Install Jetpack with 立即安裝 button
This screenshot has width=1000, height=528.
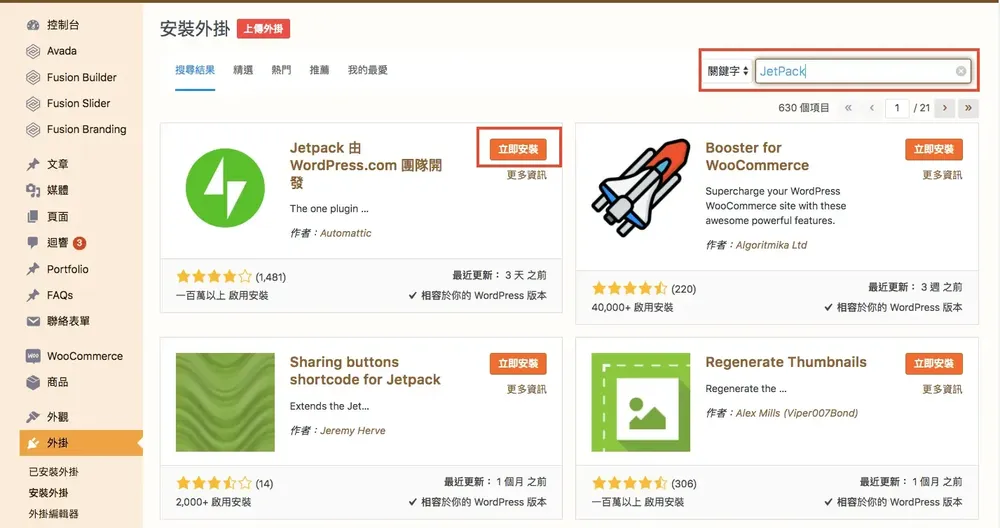click(518, 149)
